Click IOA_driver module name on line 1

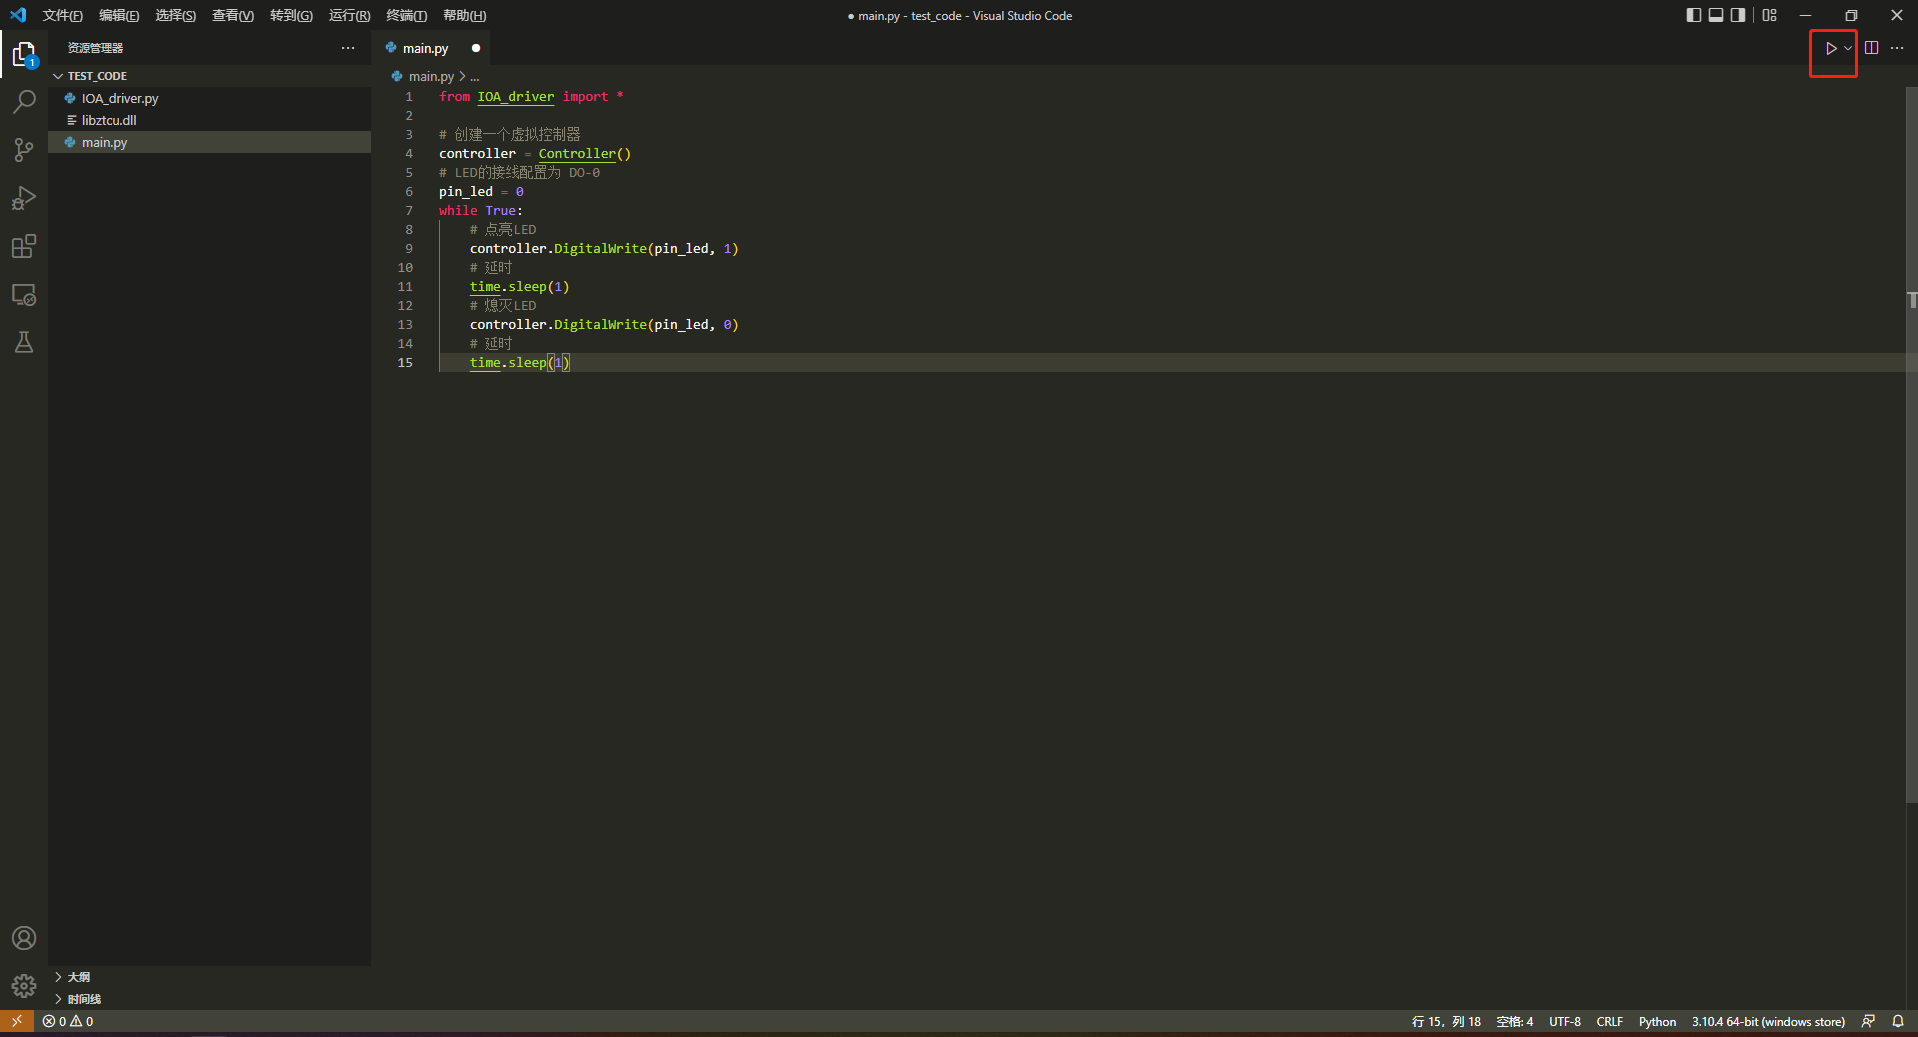tap(515, 96)
